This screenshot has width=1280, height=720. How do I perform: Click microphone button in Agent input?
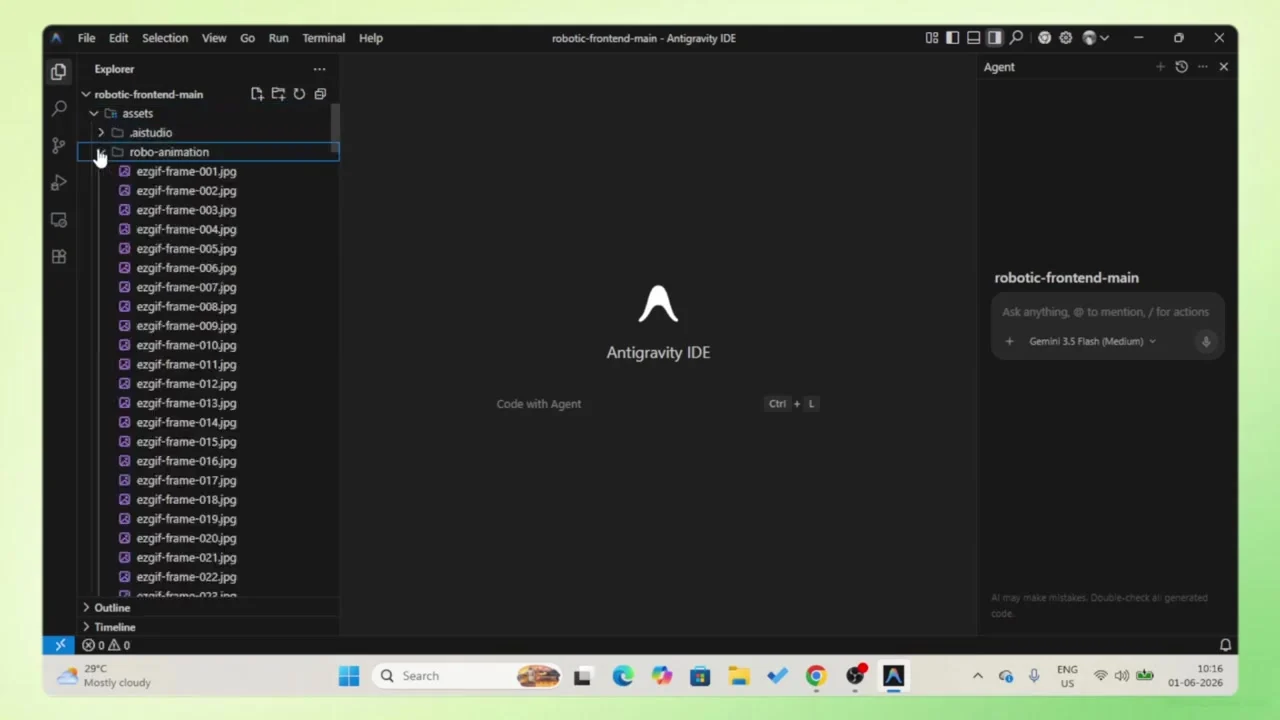pyautogui.click(x=1206, y=341)
